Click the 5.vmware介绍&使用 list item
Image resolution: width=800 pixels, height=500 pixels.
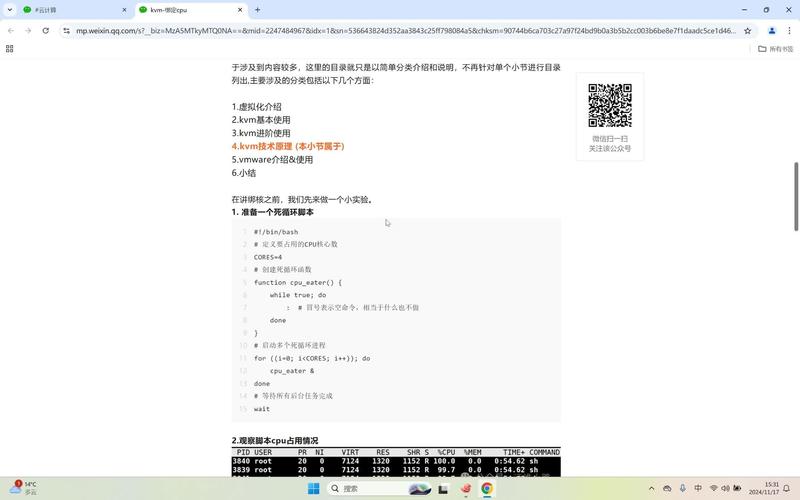tap(272, 160)
